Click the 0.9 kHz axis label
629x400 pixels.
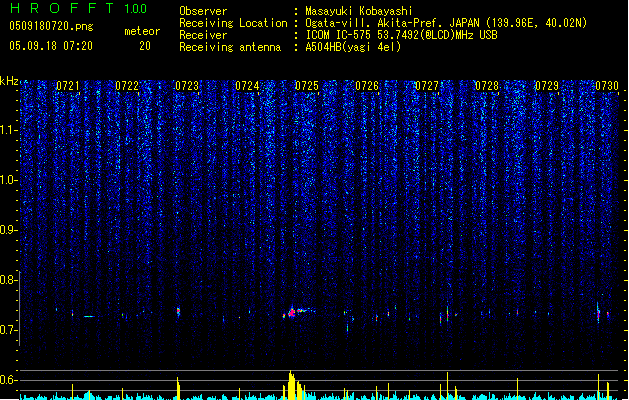pyautogui.click(x=8, y=230)
